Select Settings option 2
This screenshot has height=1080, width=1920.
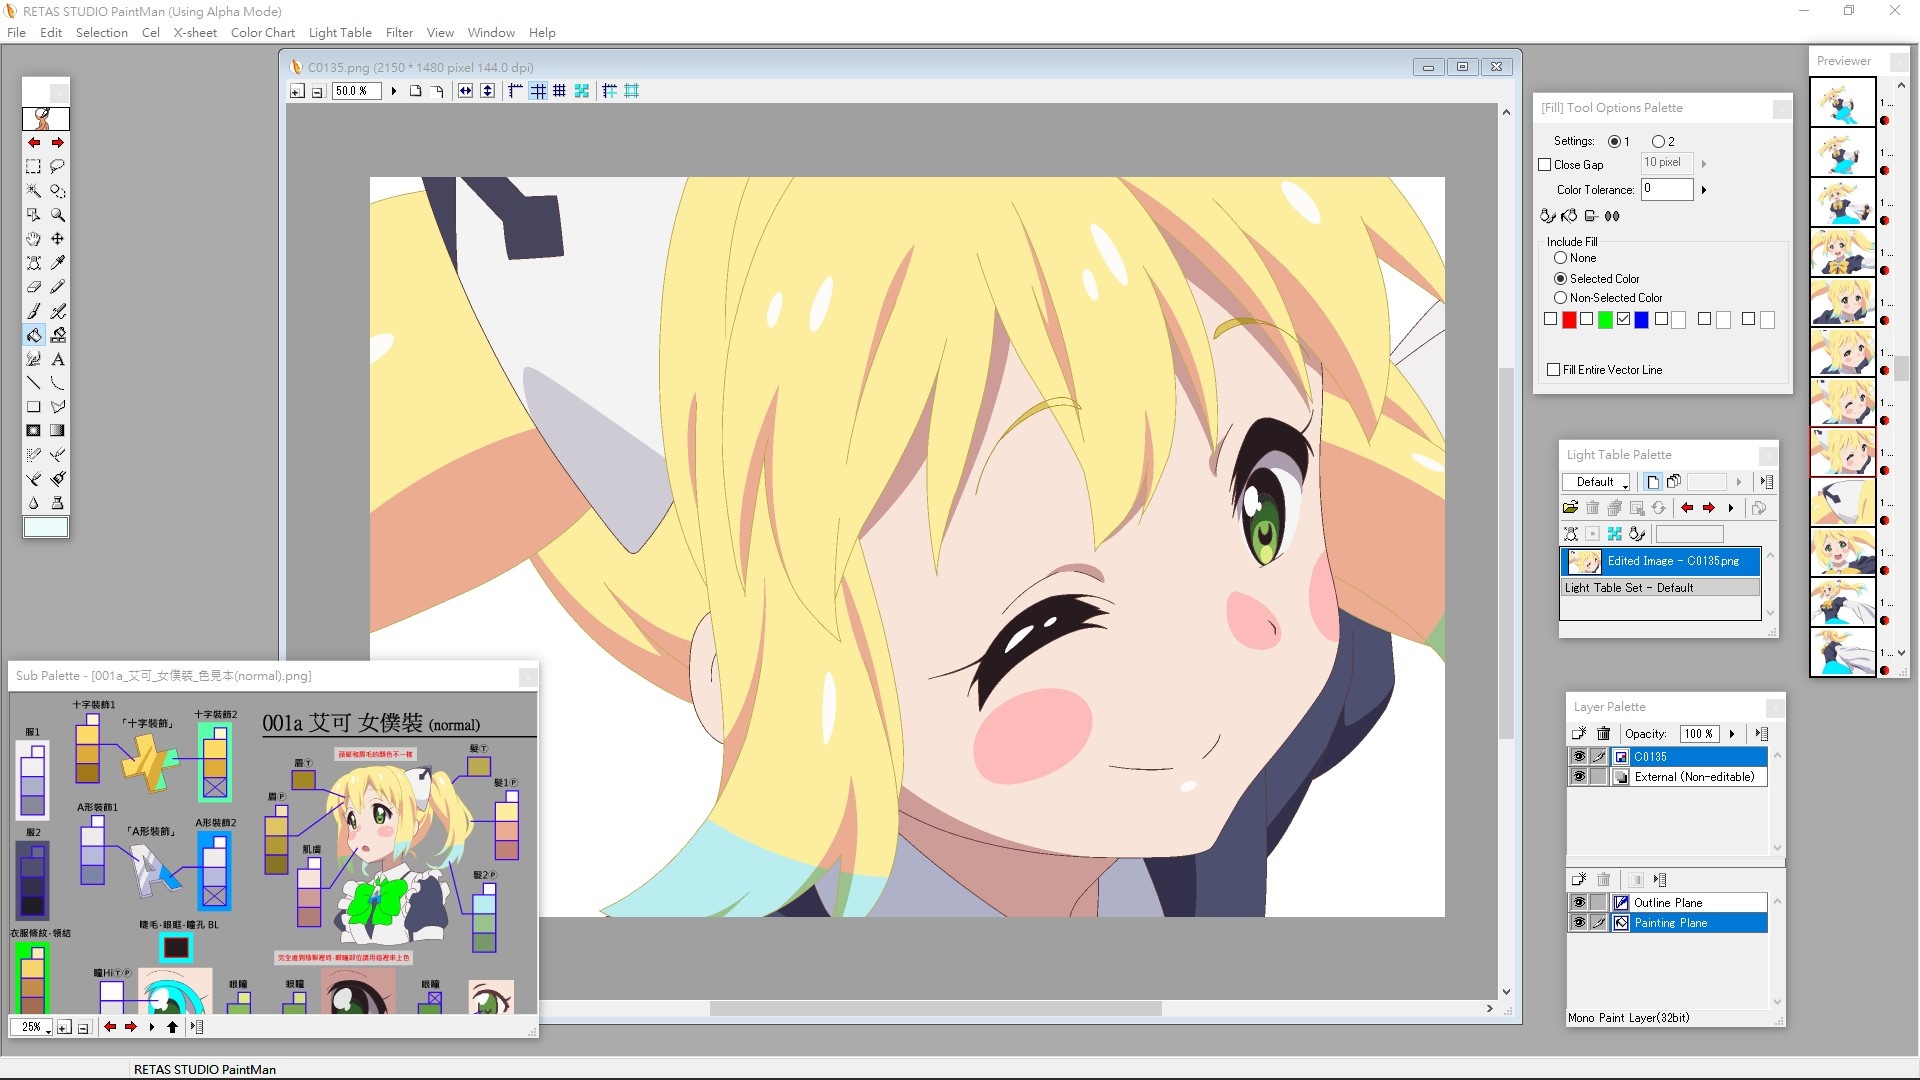[1658, 142]
